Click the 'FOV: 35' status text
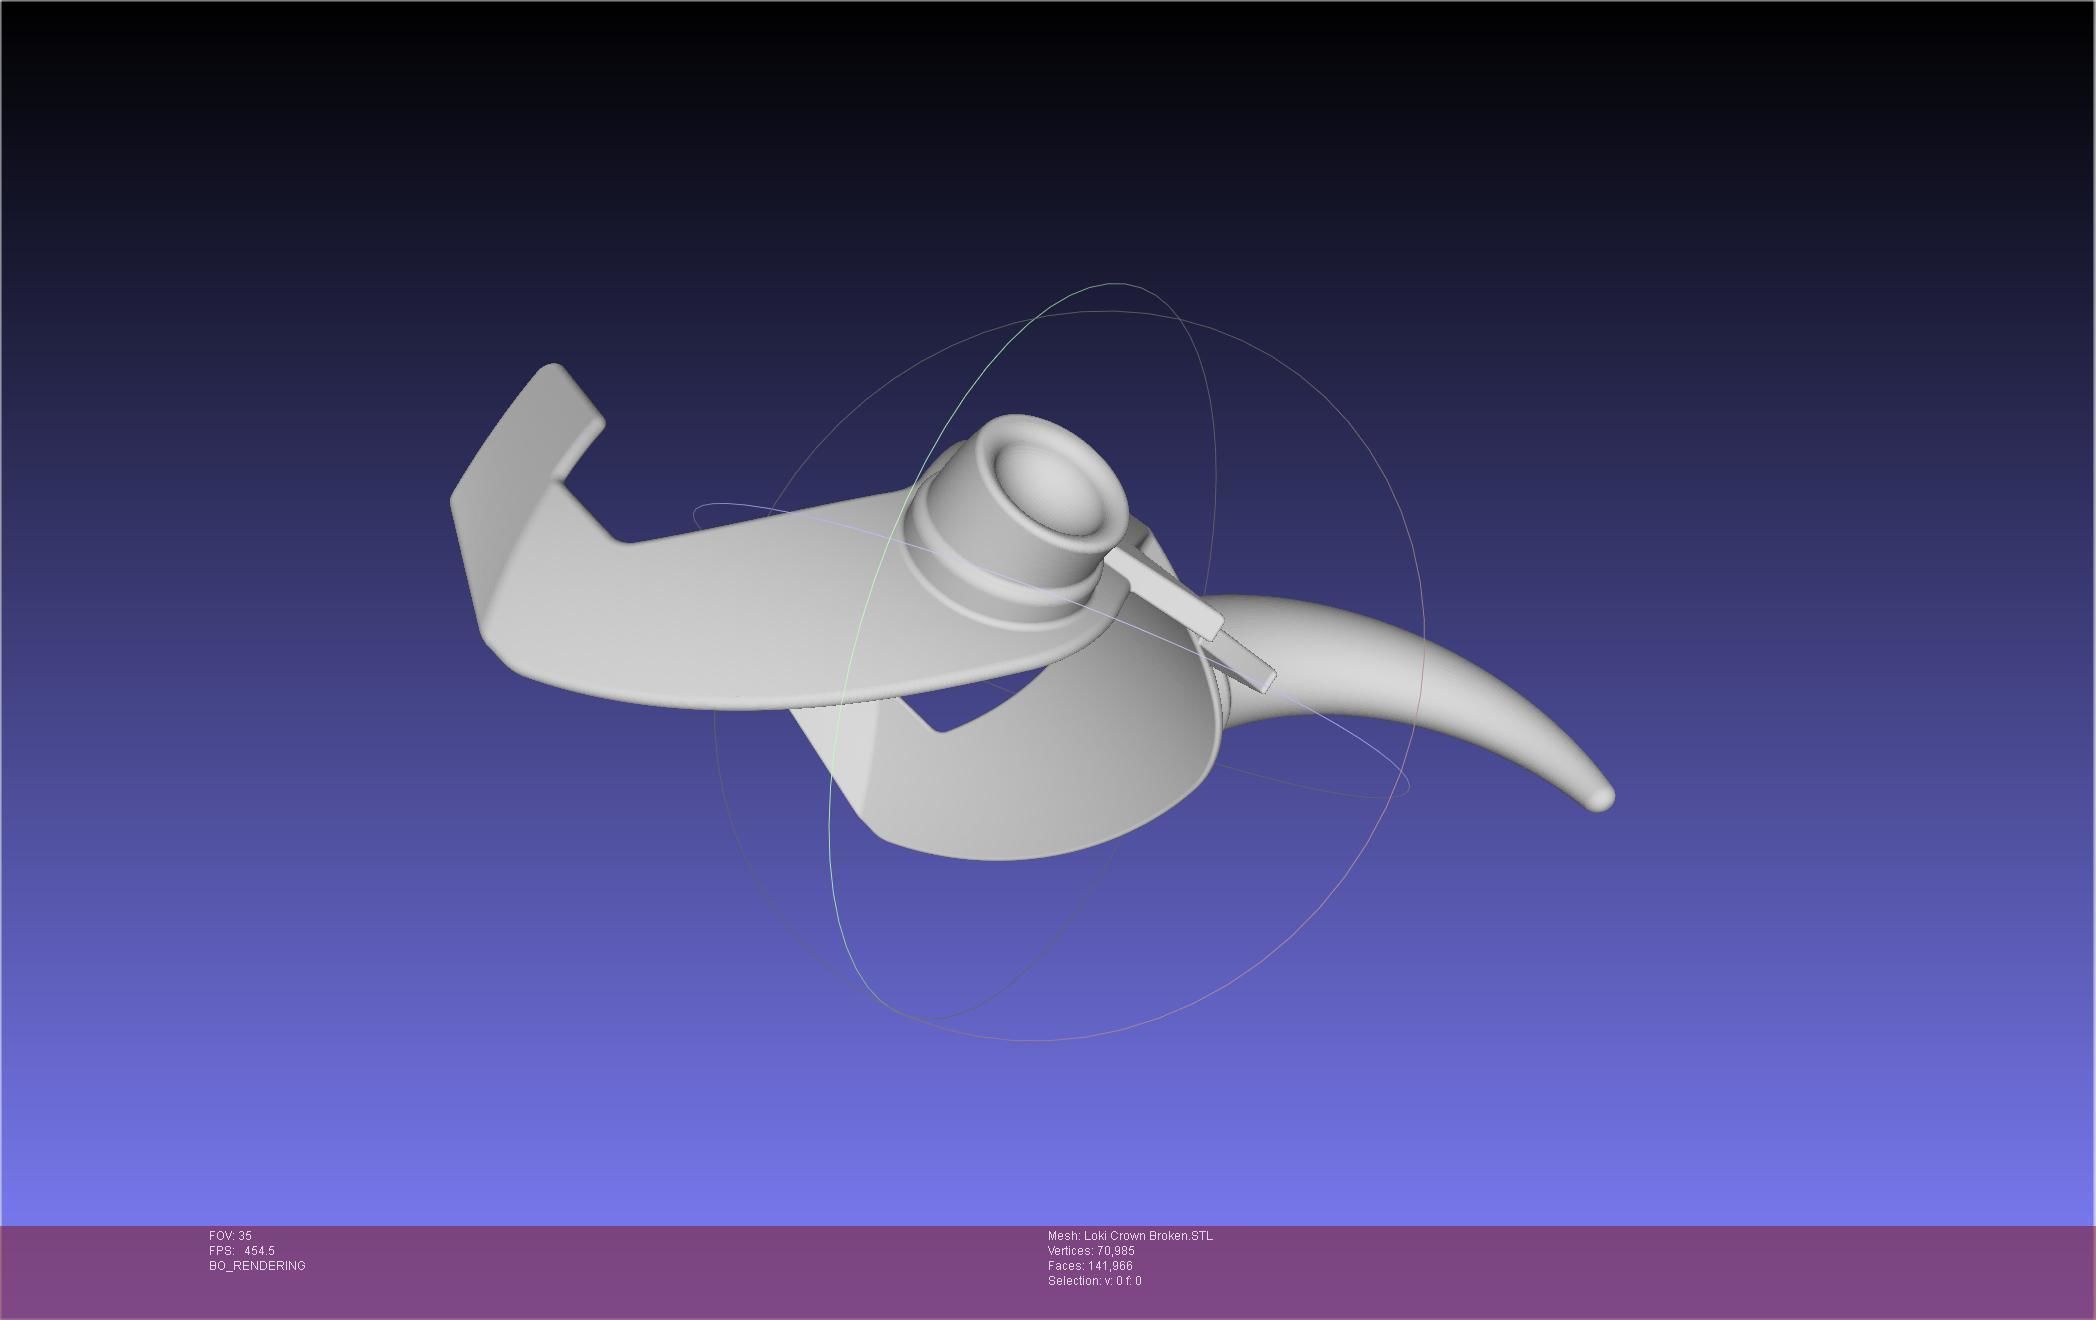 click(x=230, y=1236)
